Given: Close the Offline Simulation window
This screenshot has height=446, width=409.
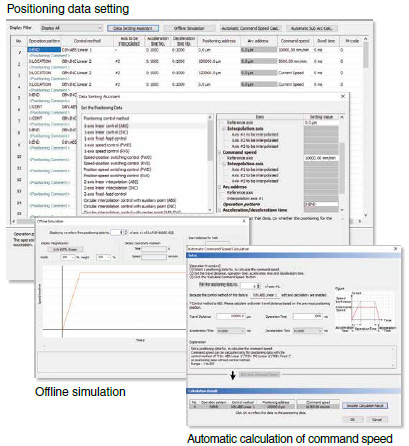Looking at the screenshot, I should tap(244, 221).
